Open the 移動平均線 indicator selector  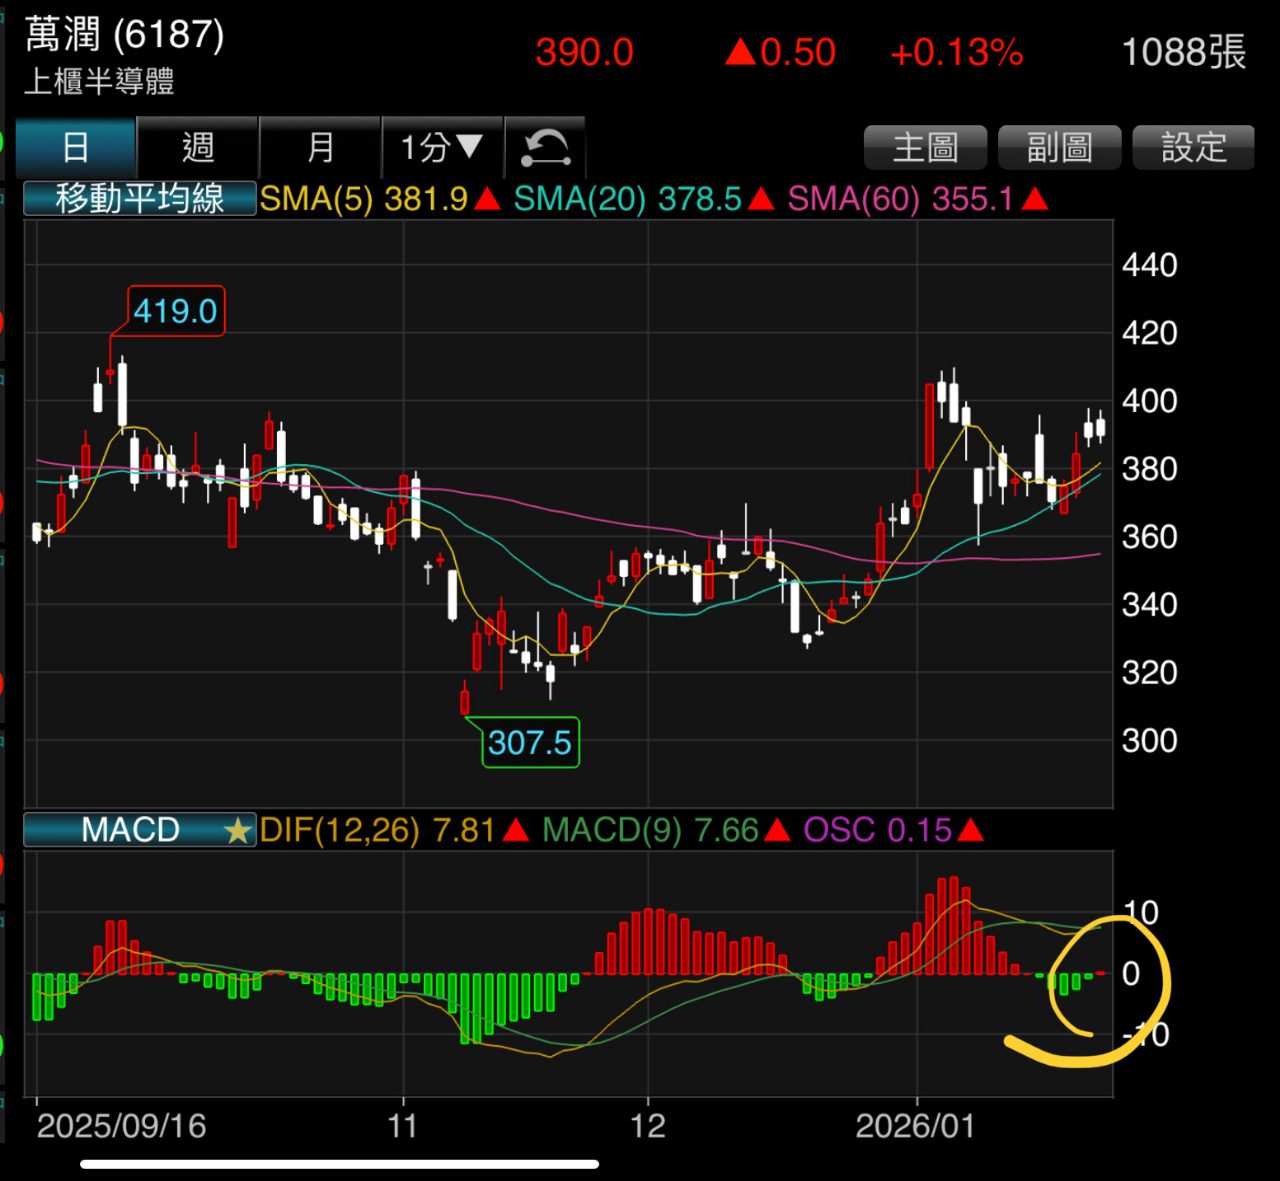(x=139, y=199)
